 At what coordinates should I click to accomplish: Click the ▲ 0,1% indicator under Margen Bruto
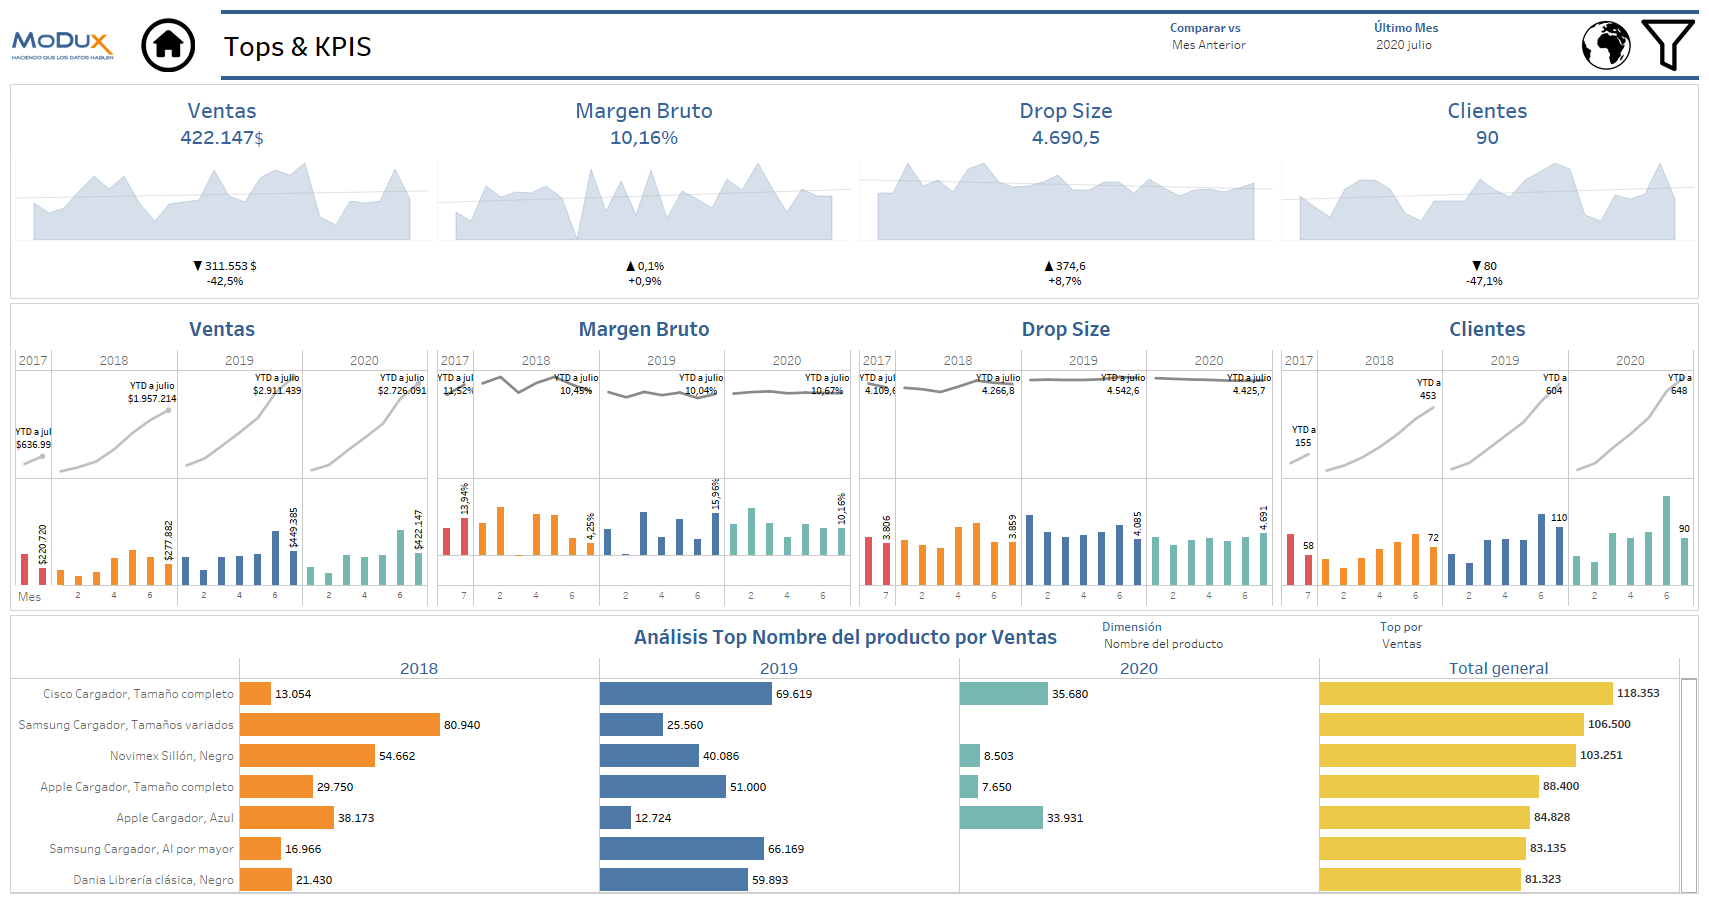tap(643, 266)
